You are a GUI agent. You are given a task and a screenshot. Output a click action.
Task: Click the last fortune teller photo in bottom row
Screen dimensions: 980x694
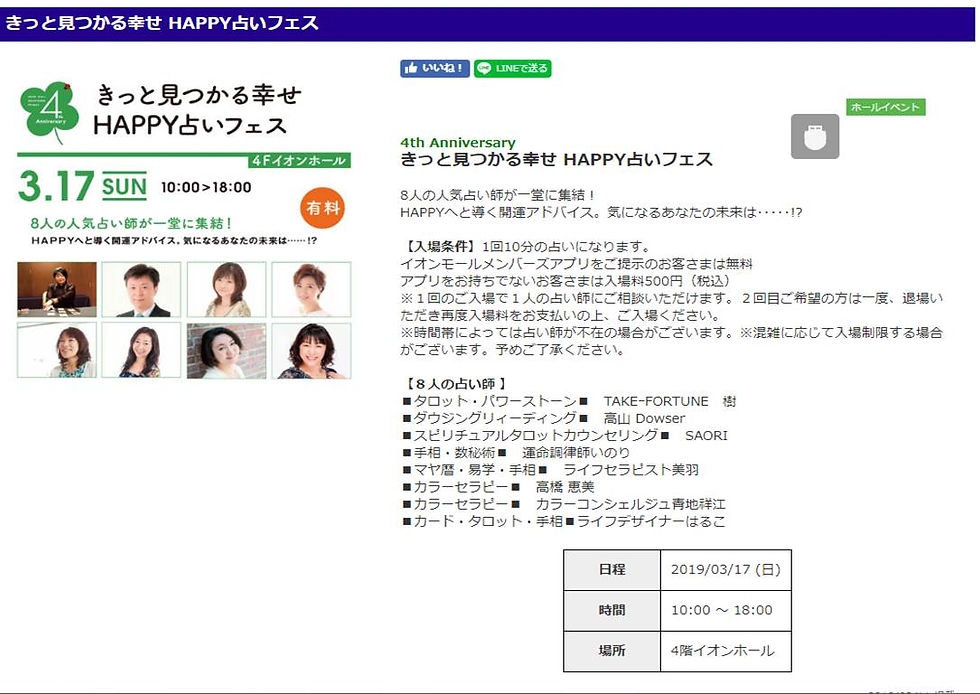(x=311, y=351)
